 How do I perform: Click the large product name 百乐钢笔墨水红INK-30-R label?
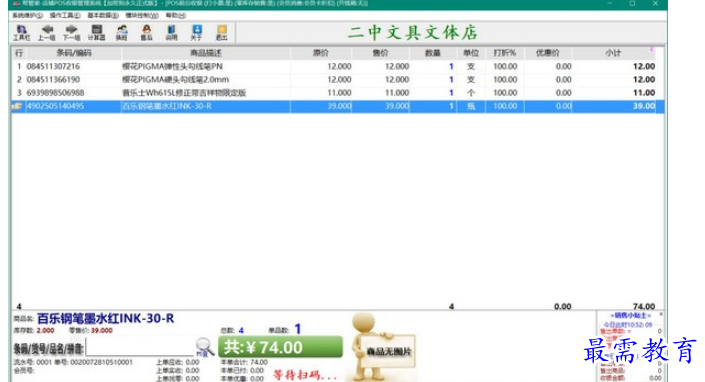pyautogui.click(x=105, y=319)
